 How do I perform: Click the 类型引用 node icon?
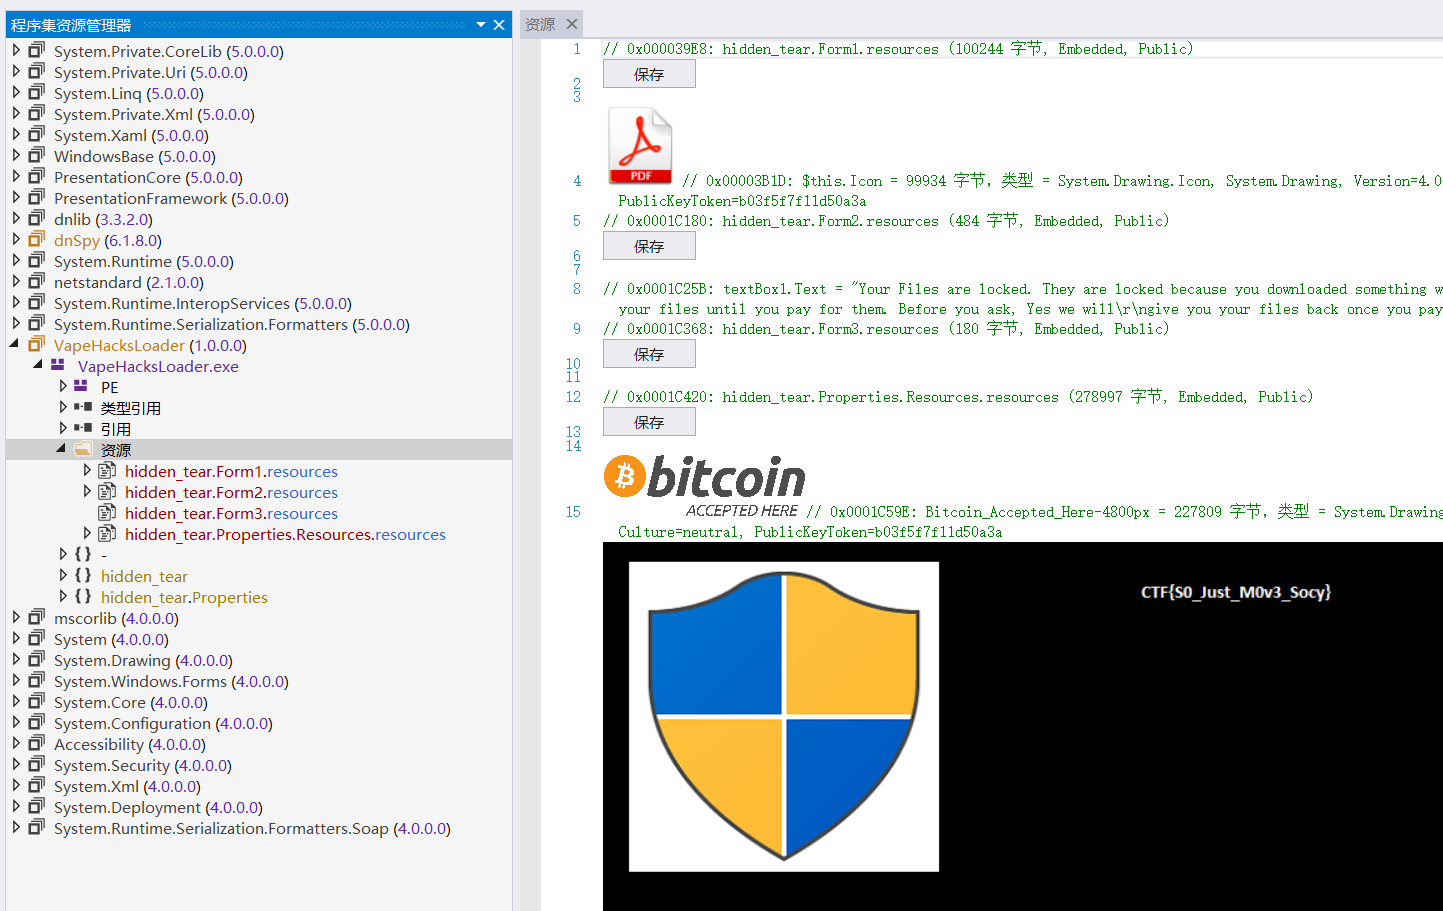83,407
